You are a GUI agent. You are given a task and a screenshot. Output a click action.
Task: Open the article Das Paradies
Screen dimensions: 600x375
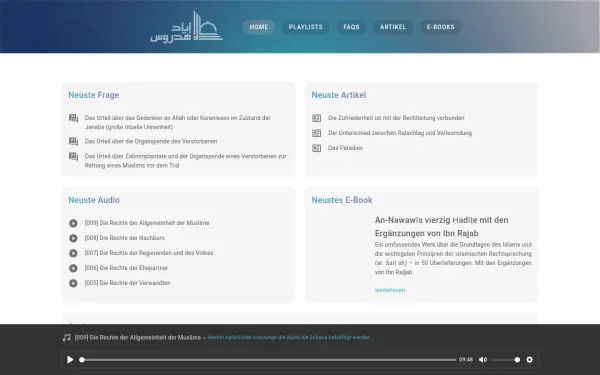(x=345, y=148)
